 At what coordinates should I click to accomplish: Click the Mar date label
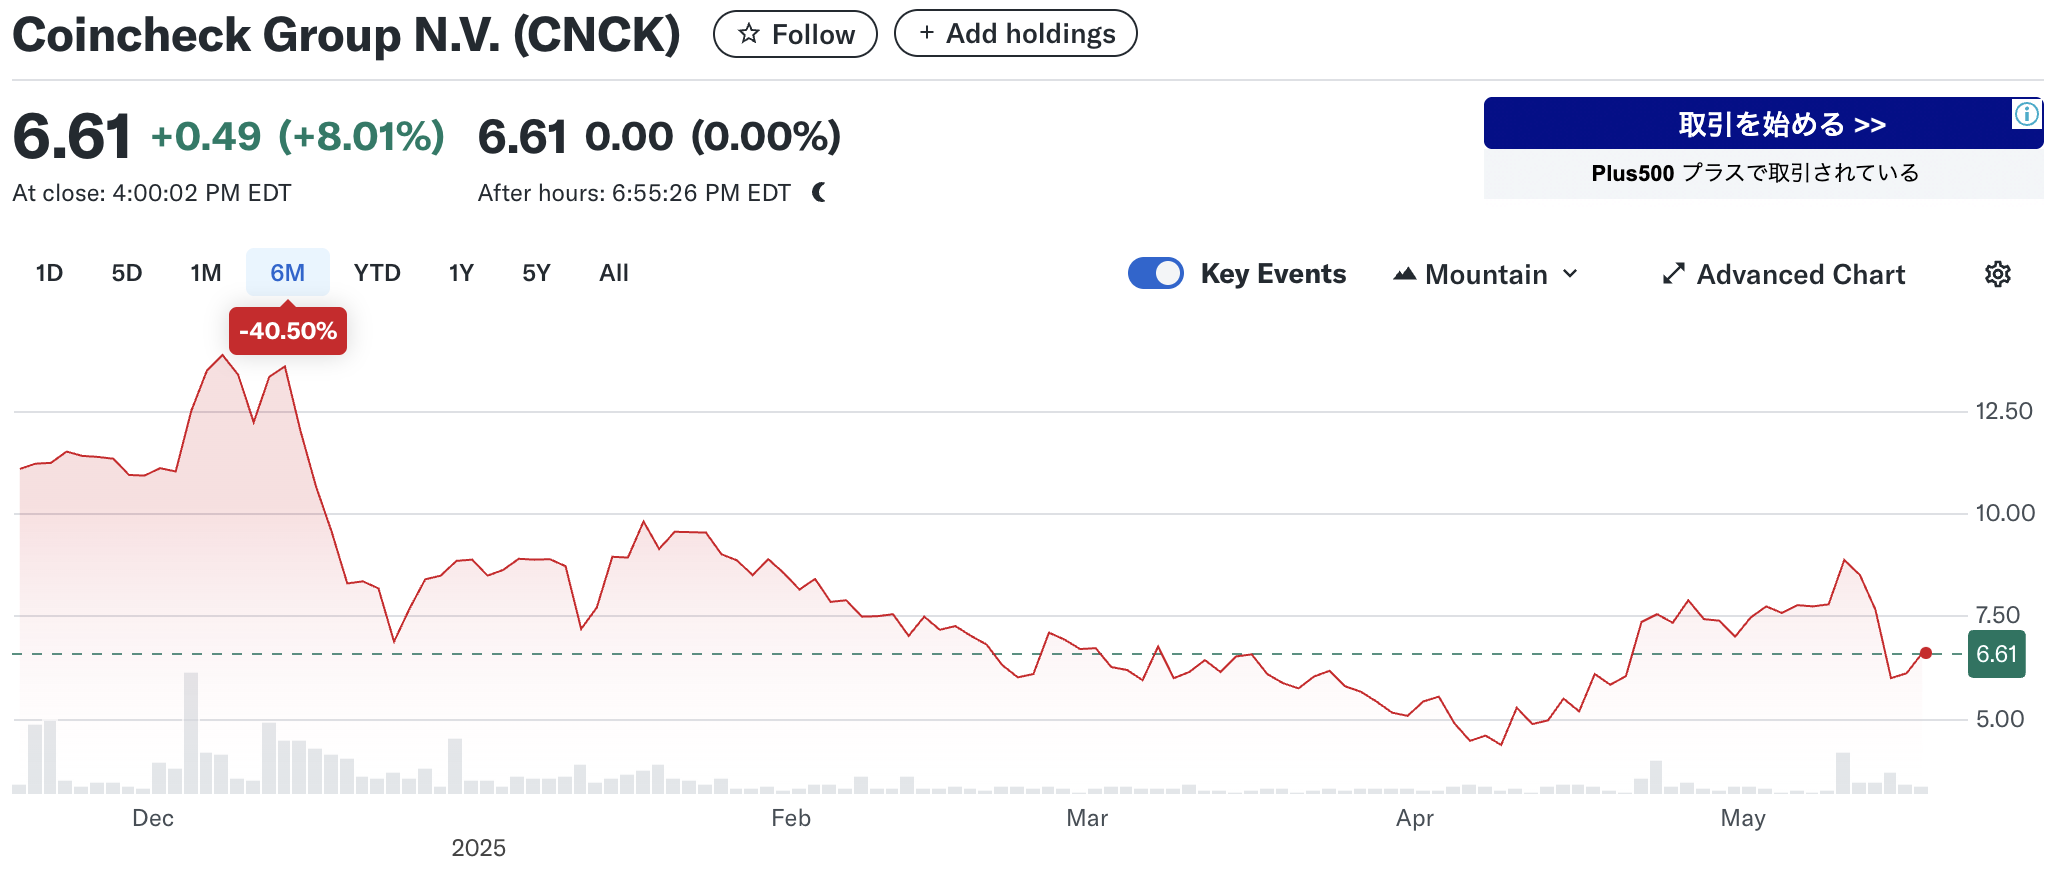click(x=1087, y=818)
